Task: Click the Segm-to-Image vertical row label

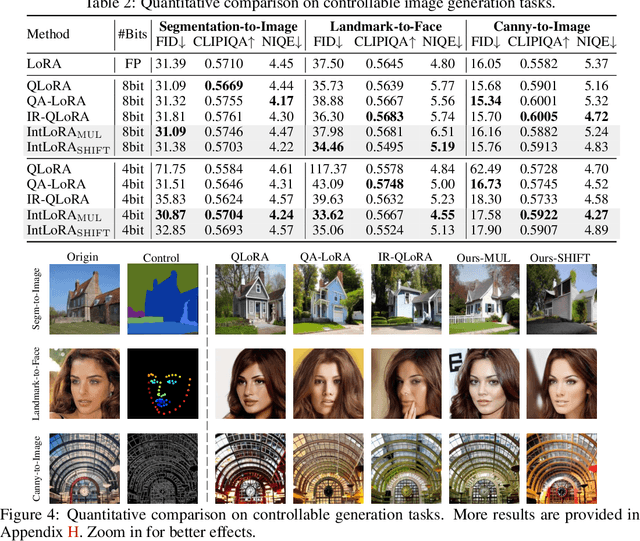Action: (x=36, y=299)
